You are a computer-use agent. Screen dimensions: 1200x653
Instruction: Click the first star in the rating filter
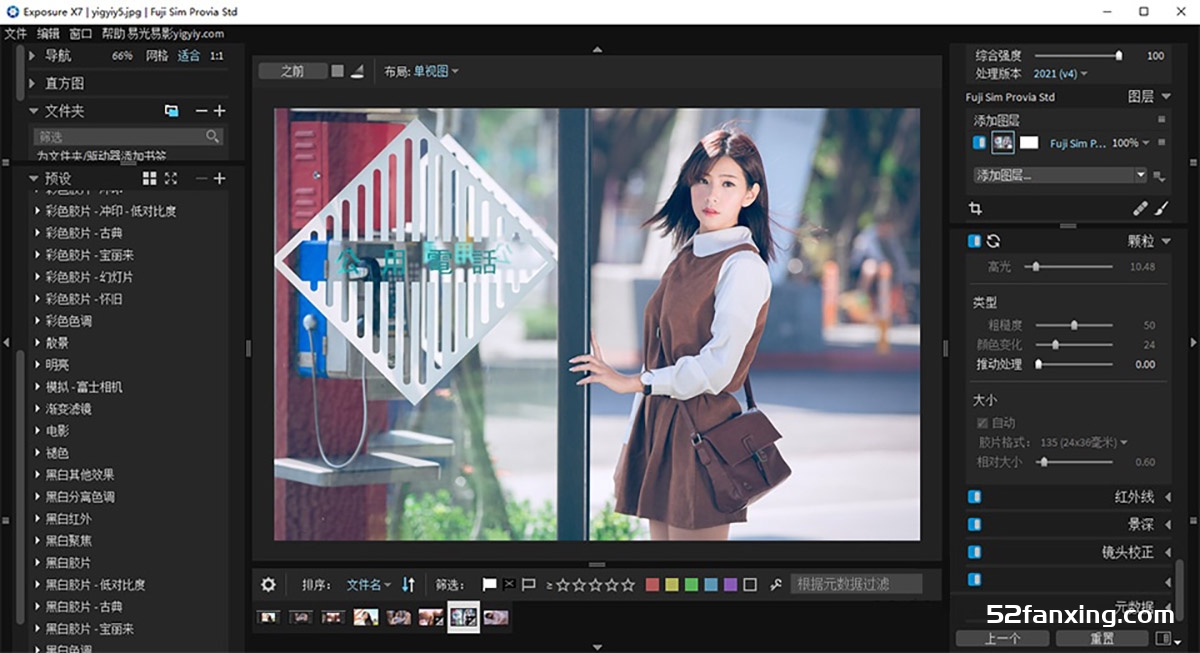[x=563, y=585]
